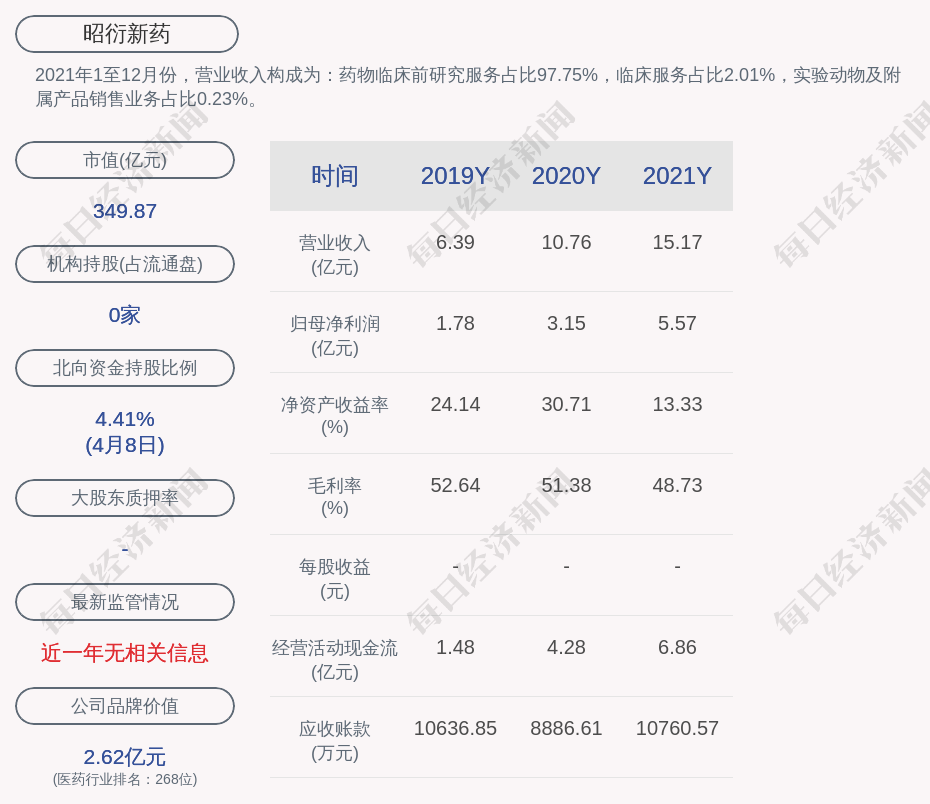Click the revenue composition paragraph starting 2021年1至12月份
The width and height of the screenshot is (930, 804).
468,87
